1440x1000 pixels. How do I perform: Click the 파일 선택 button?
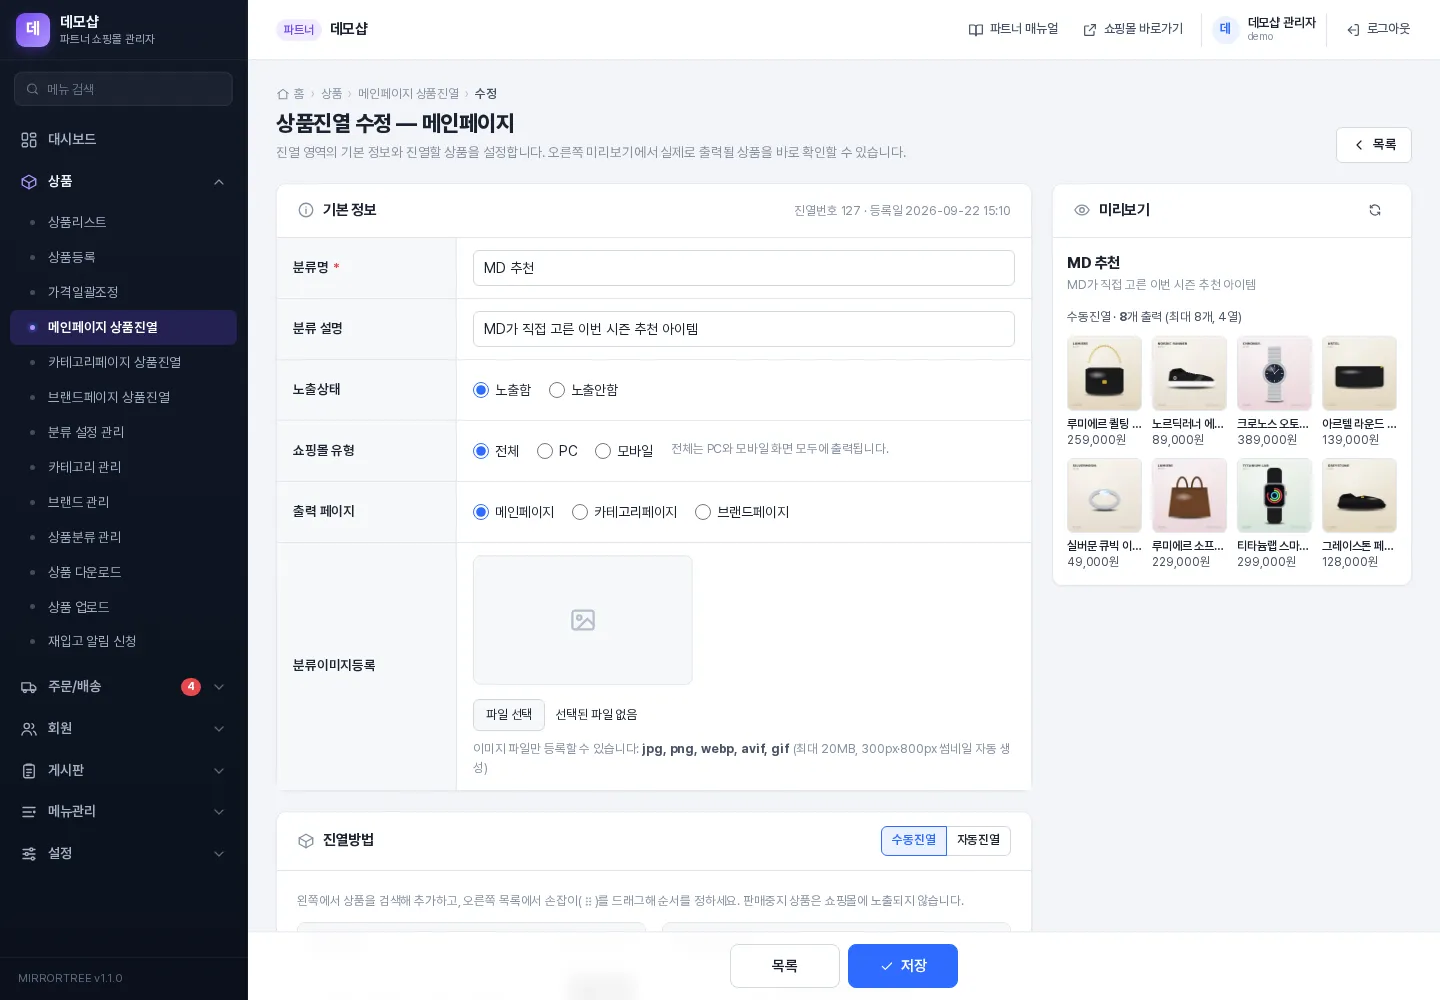click(509, 715)
